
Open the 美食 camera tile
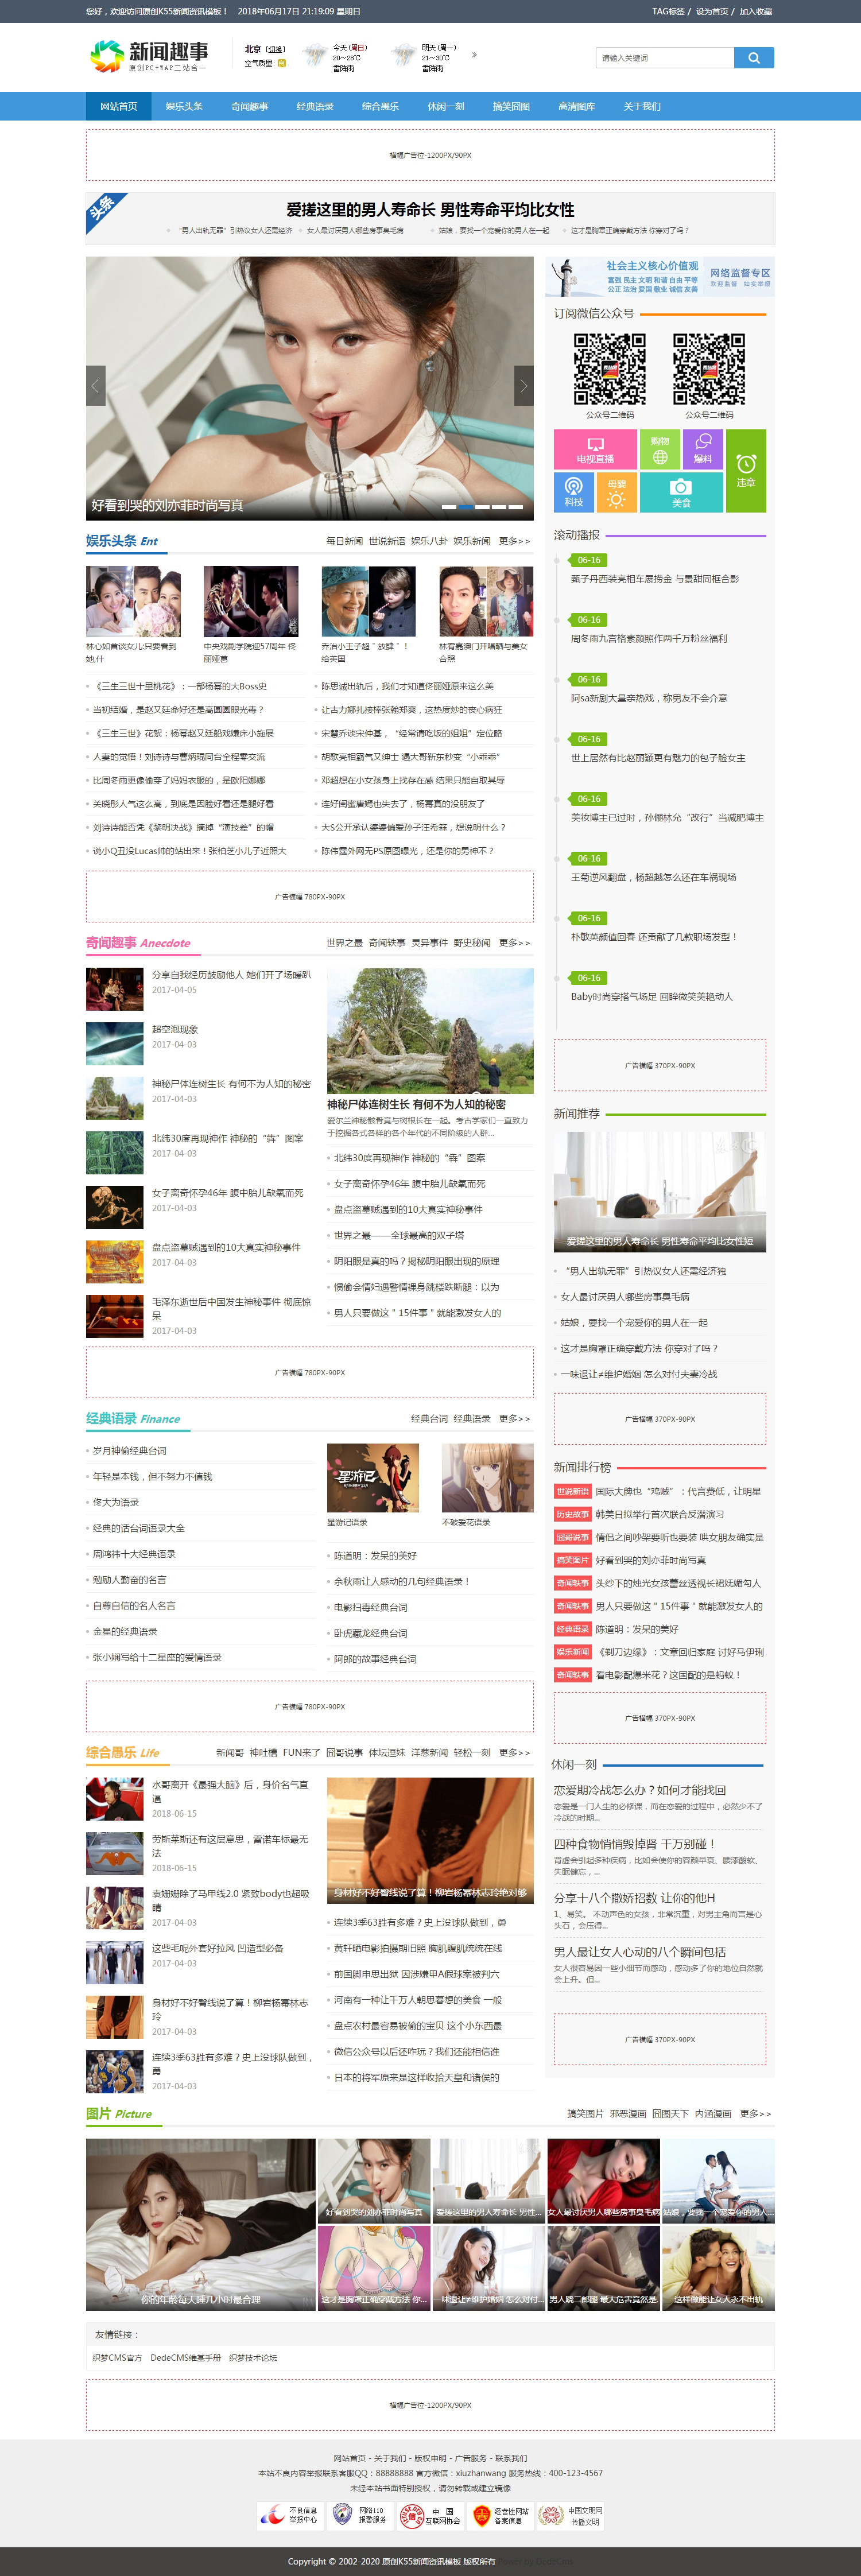680,491
